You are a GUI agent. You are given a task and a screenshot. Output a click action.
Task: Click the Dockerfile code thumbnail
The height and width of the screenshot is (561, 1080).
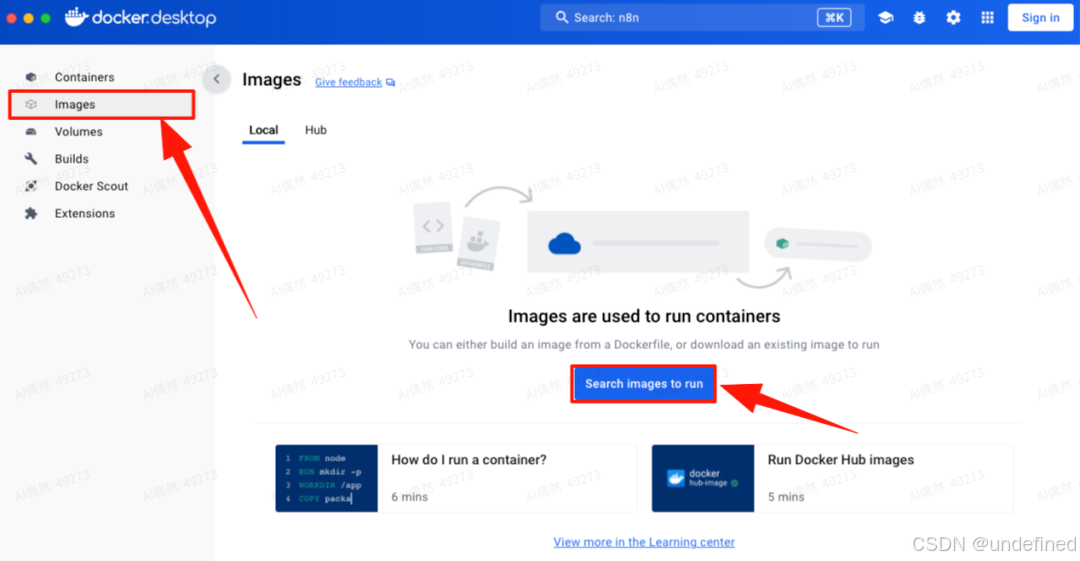point(326,478)
